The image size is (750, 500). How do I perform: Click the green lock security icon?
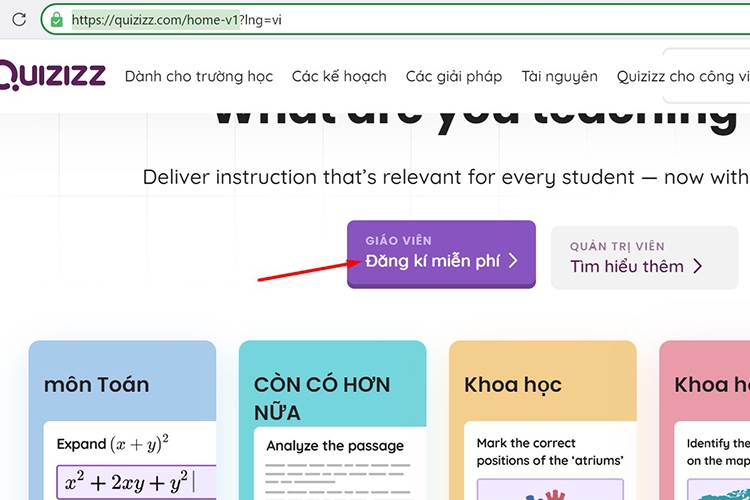pos(56,20)
